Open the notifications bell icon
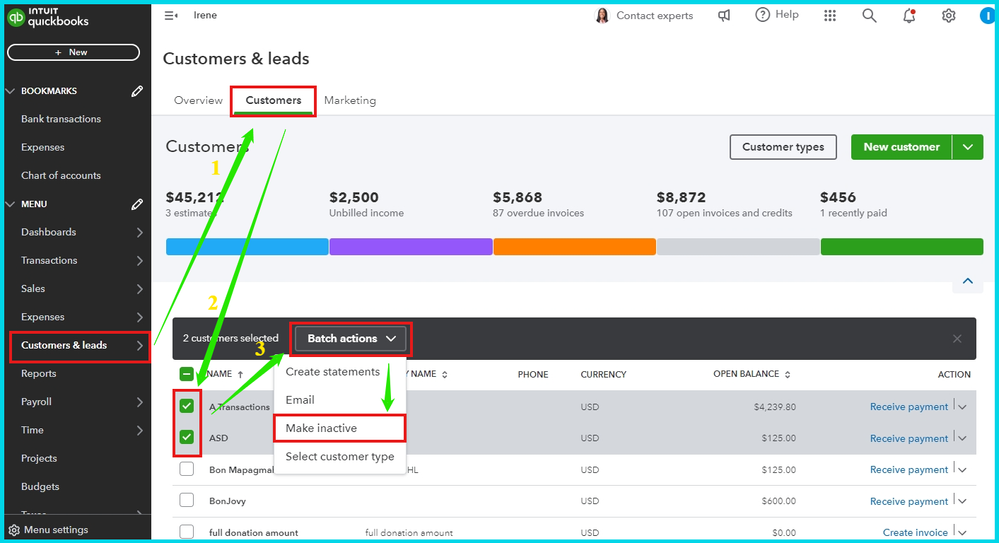 909,15
